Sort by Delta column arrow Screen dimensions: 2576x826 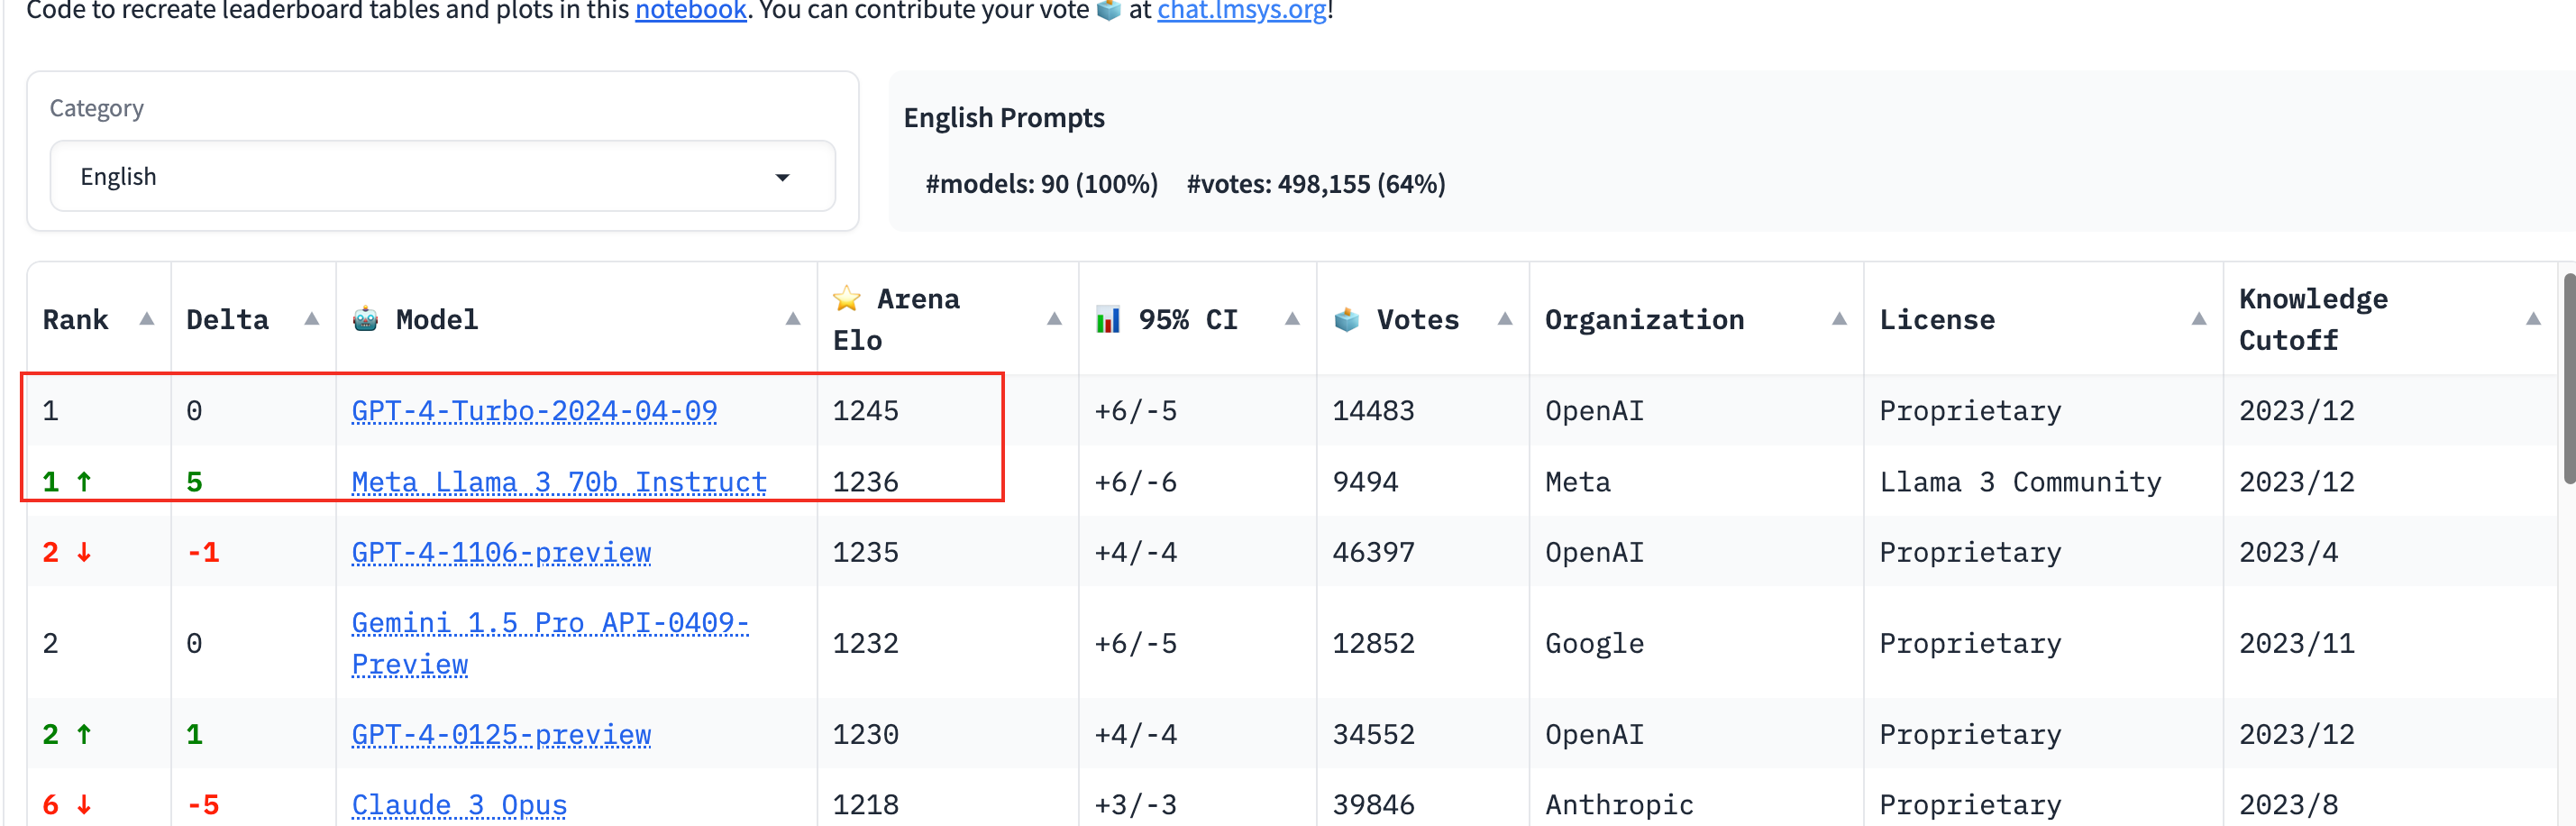[x=312, y=319]
